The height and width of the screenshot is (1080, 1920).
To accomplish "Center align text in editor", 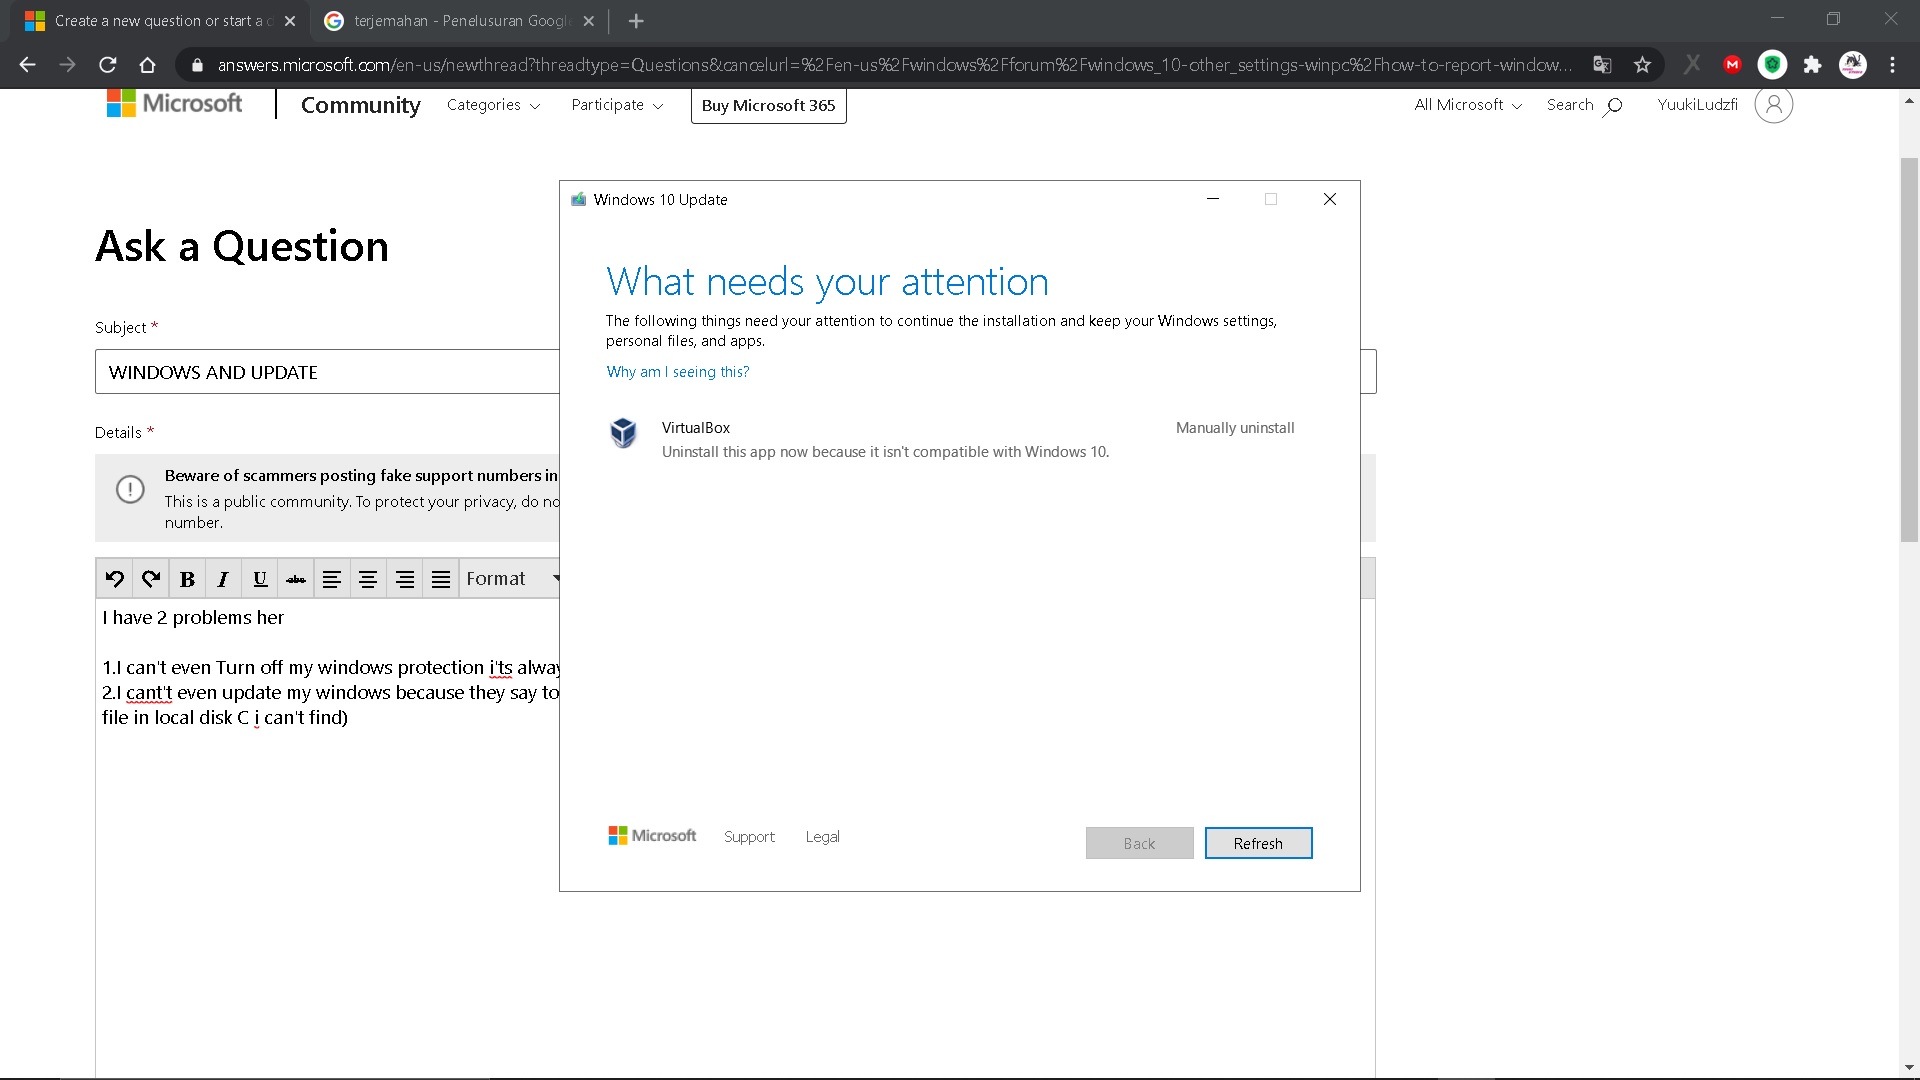I will [368, 579].
